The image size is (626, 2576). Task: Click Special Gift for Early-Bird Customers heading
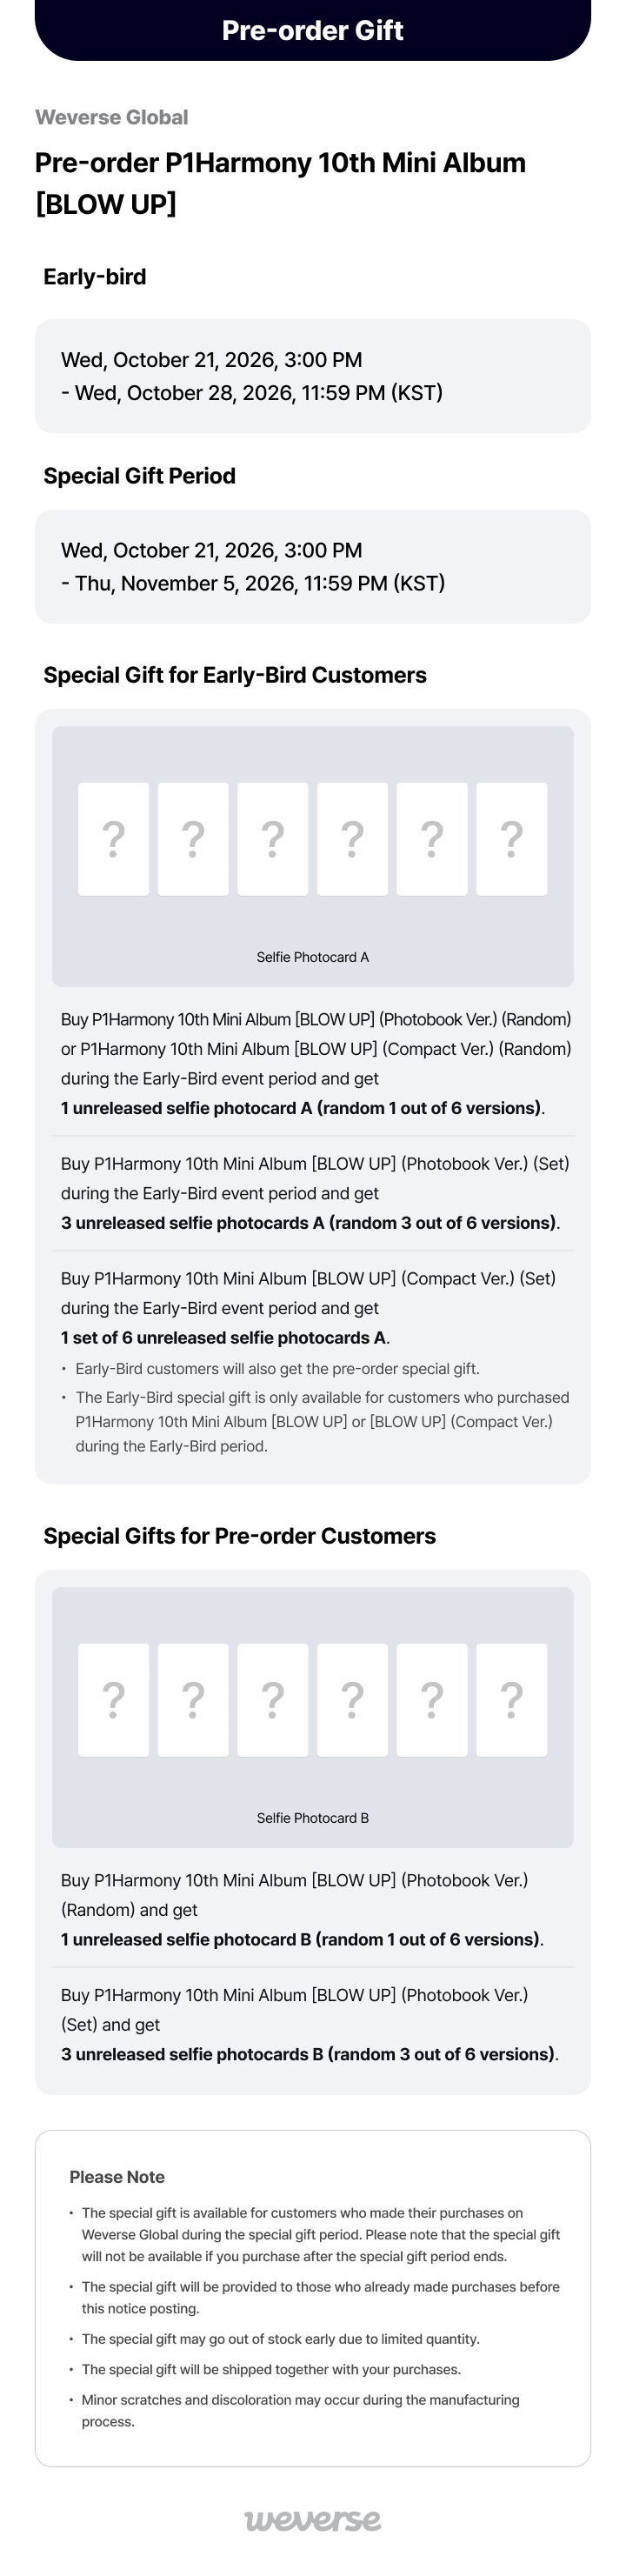click(x=235, y=675)
